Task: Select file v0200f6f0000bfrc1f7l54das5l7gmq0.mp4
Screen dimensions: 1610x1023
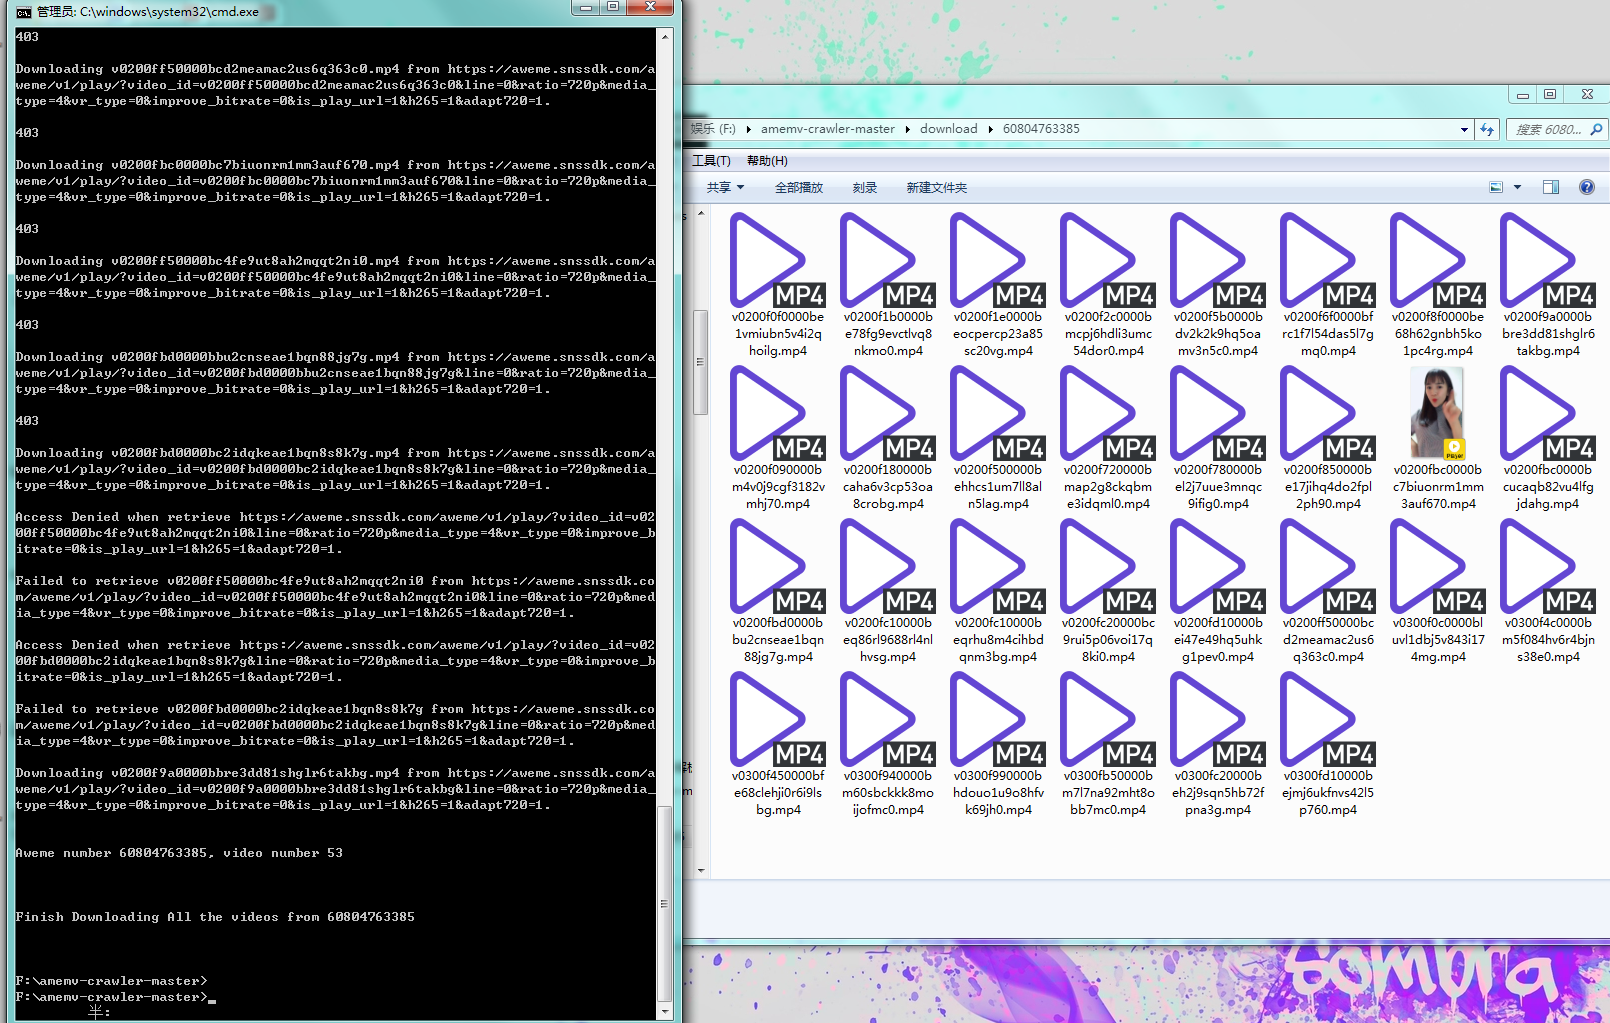Action: [1328, 285]
